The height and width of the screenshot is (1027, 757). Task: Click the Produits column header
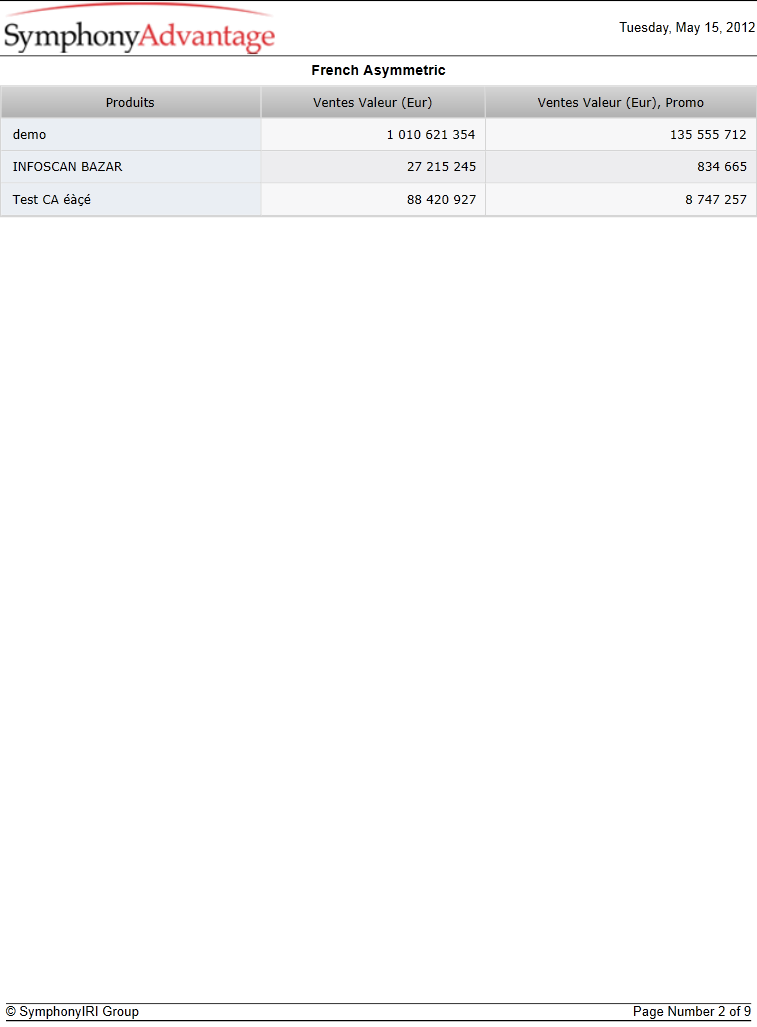[x=130, y=102]
